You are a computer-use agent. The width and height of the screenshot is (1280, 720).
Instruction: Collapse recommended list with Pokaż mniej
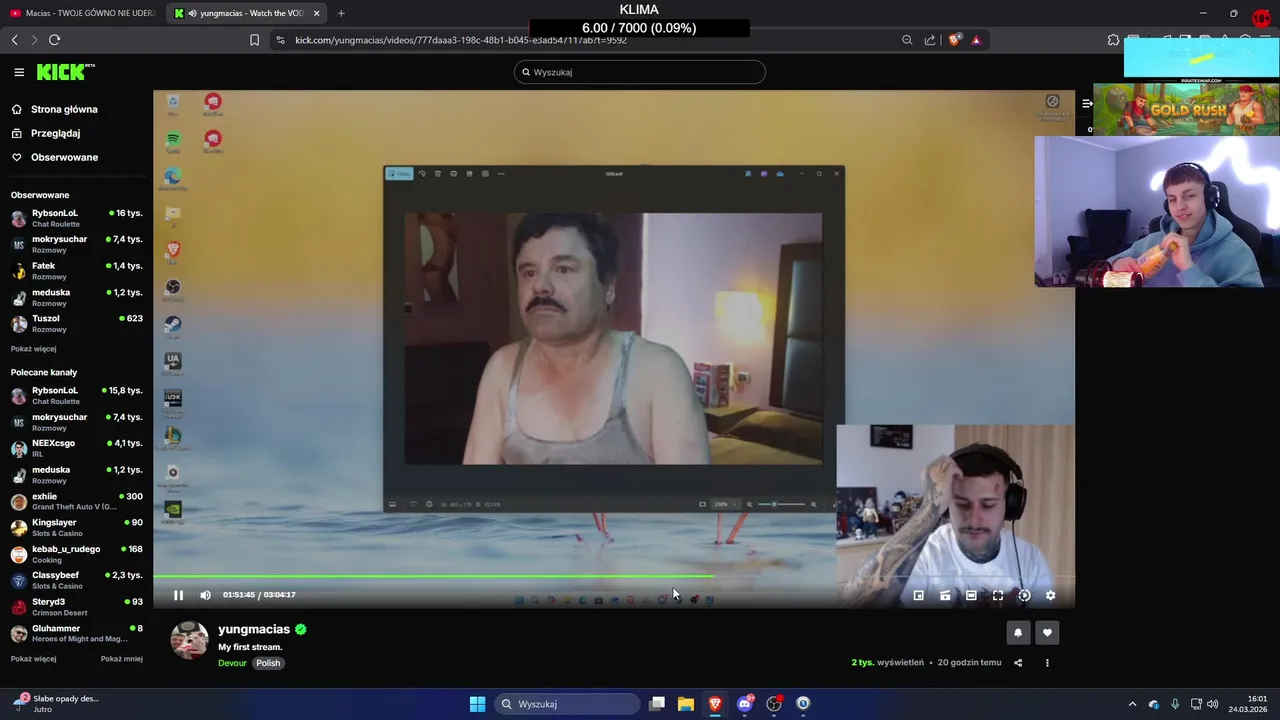point(122,659)
